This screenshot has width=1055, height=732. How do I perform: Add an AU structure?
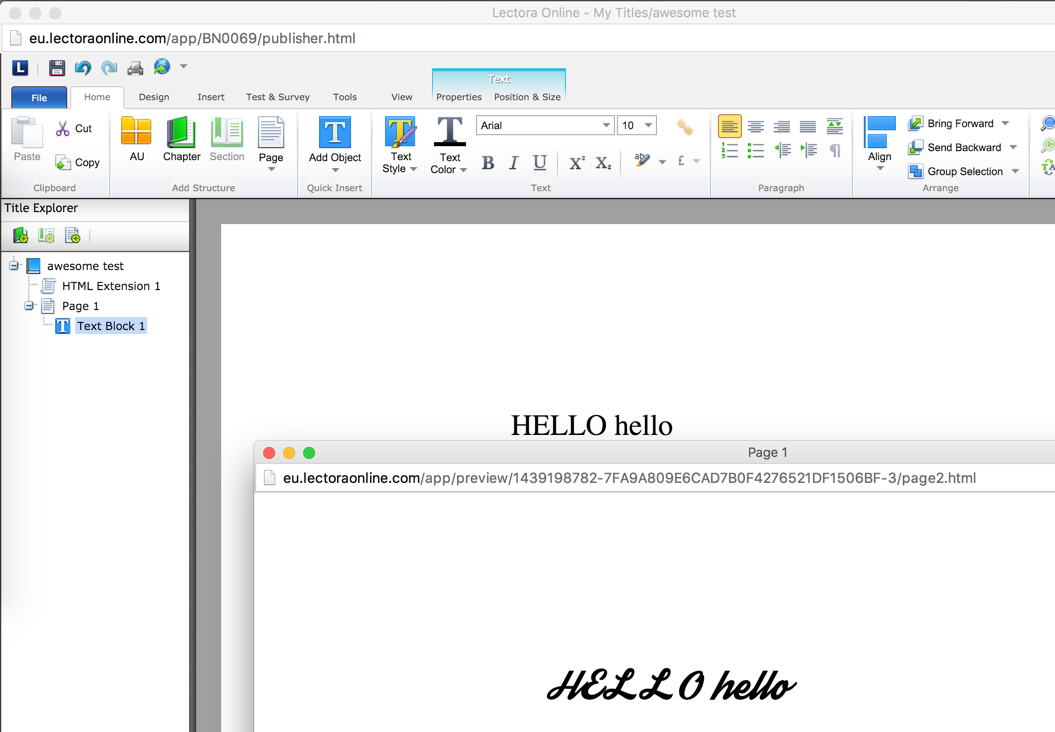pyautogui.click(x=137, y=139)
